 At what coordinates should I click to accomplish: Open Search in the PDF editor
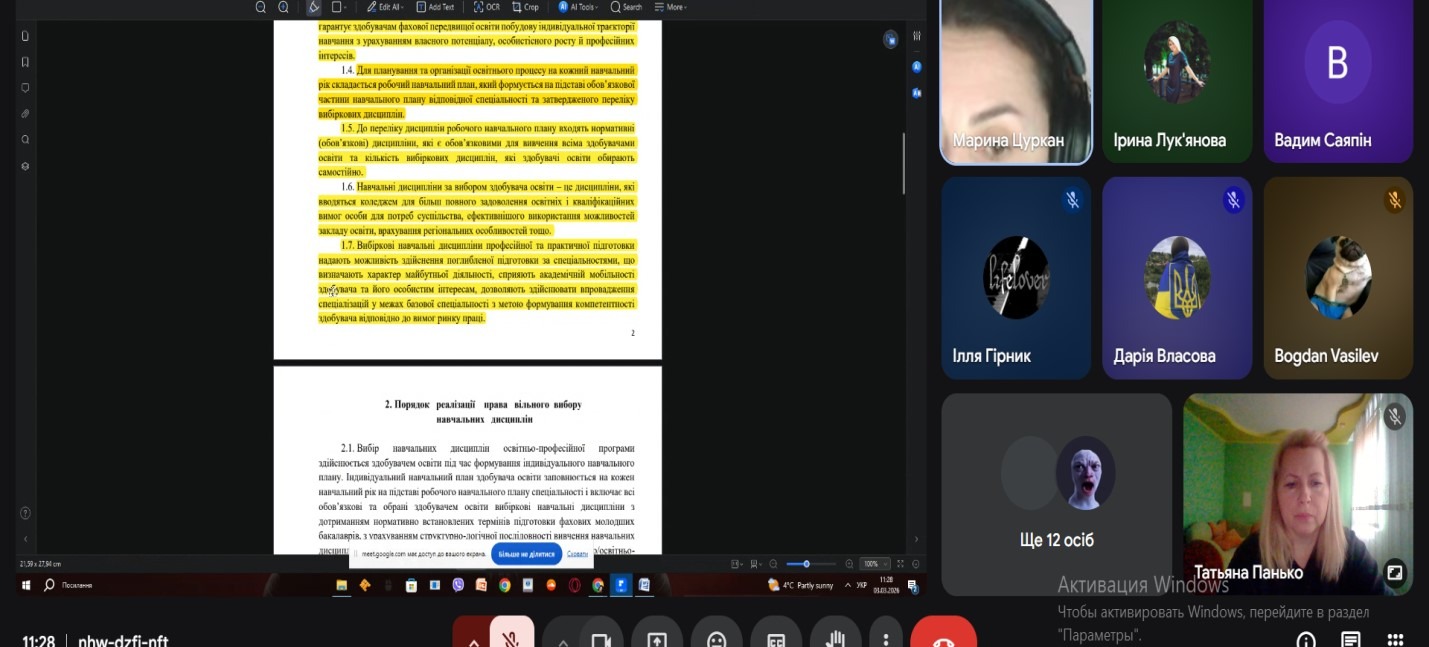[x=626, y=7]
